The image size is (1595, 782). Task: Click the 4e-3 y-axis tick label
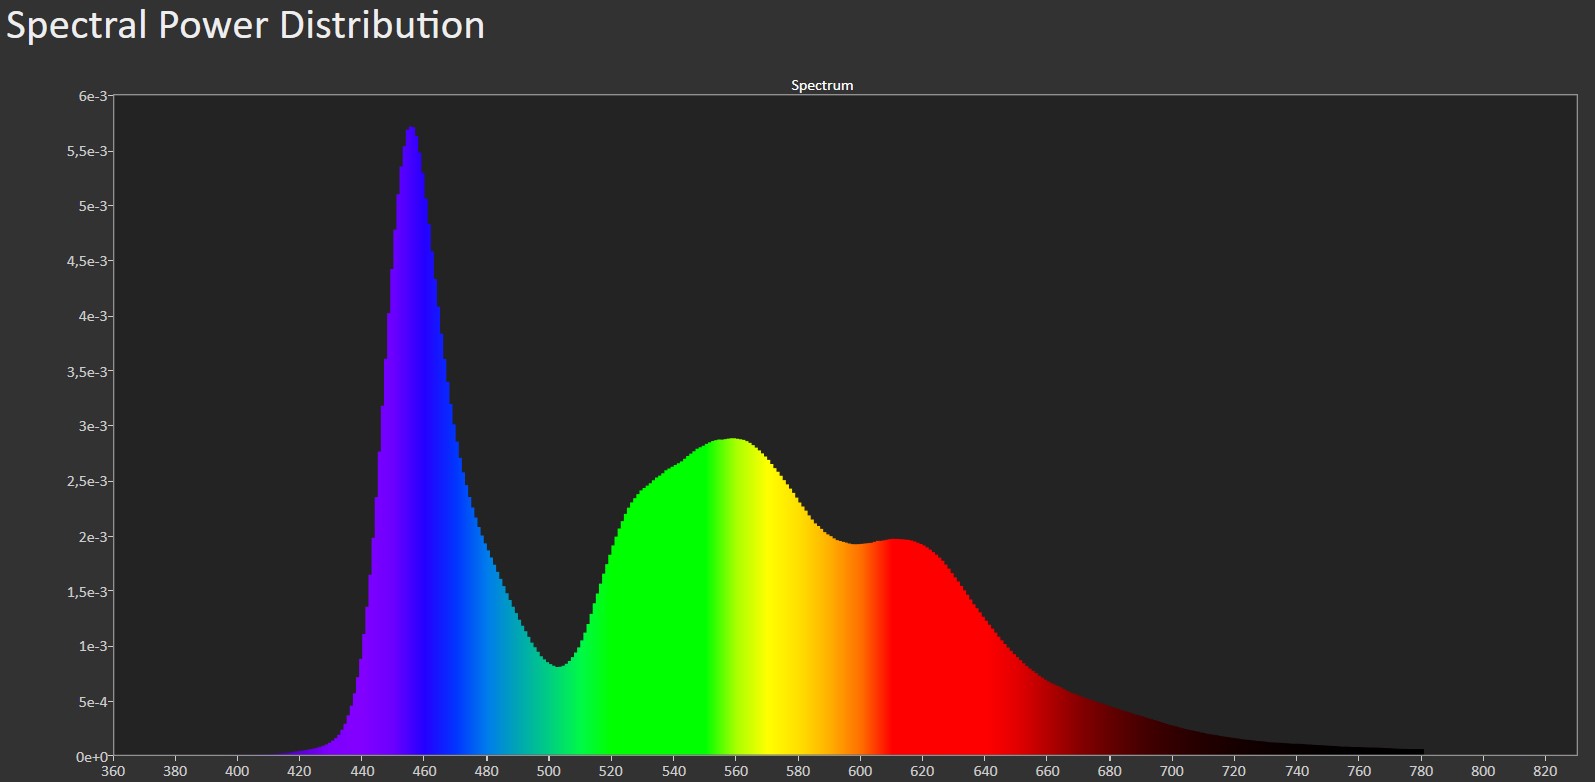[93, 316]
